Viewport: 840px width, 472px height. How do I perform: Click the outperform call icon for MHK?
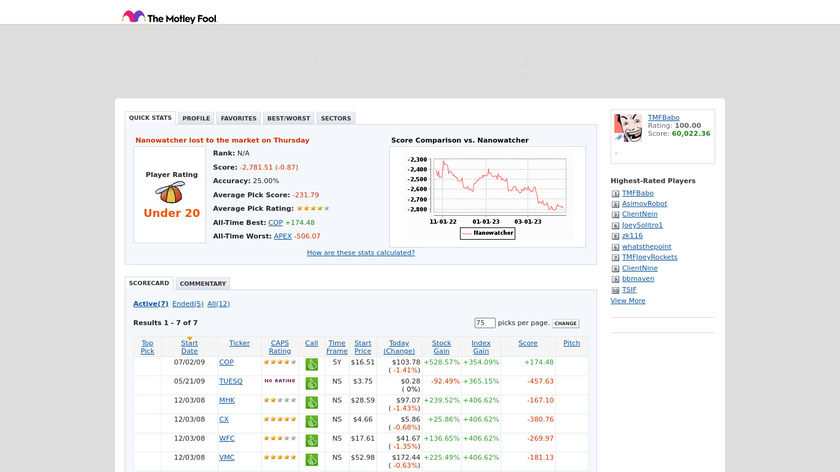(311, 403)
